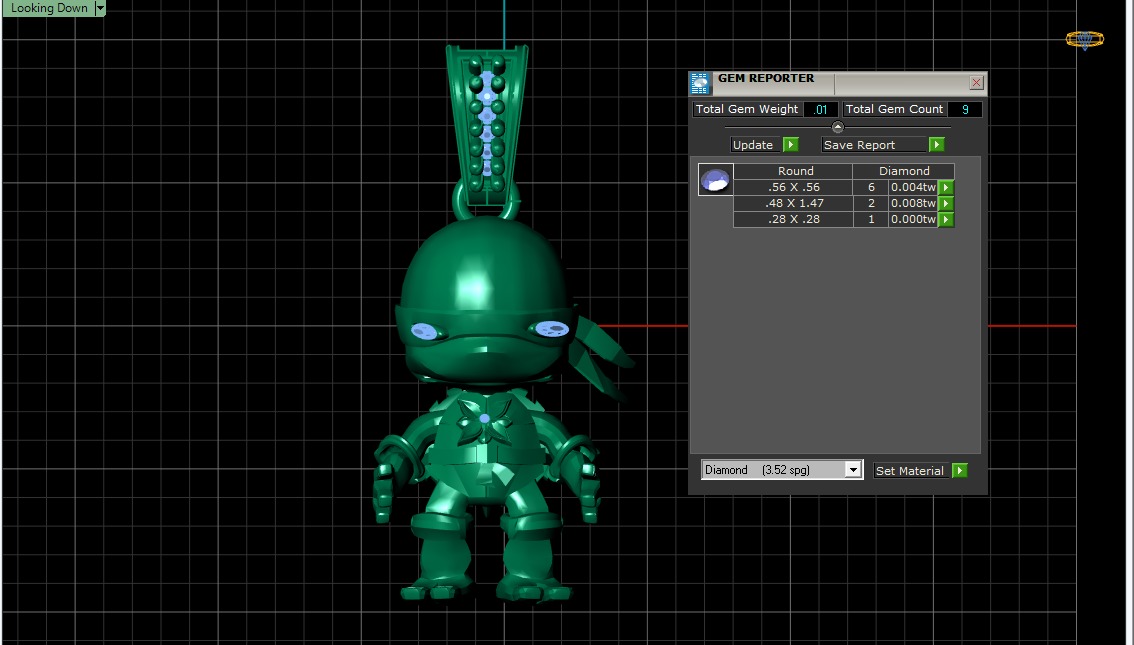Click green arrow beside 0.008tw
The width and height of the screenshot is (1134, 645).
946,203
